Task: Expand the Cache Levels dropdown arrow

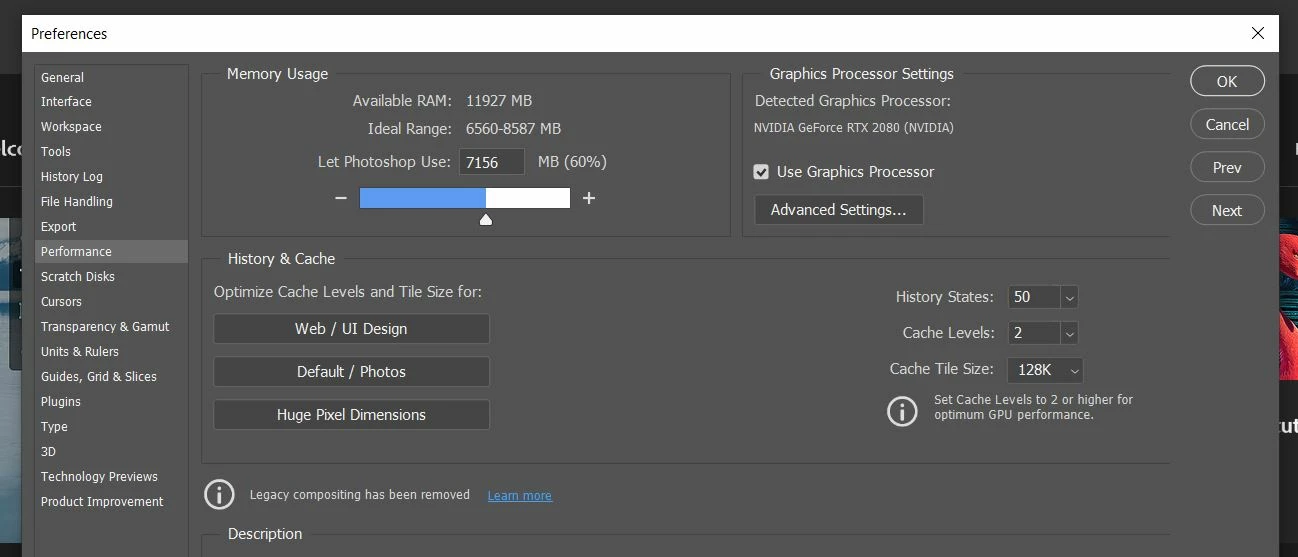Action: tap(1070, 333)
